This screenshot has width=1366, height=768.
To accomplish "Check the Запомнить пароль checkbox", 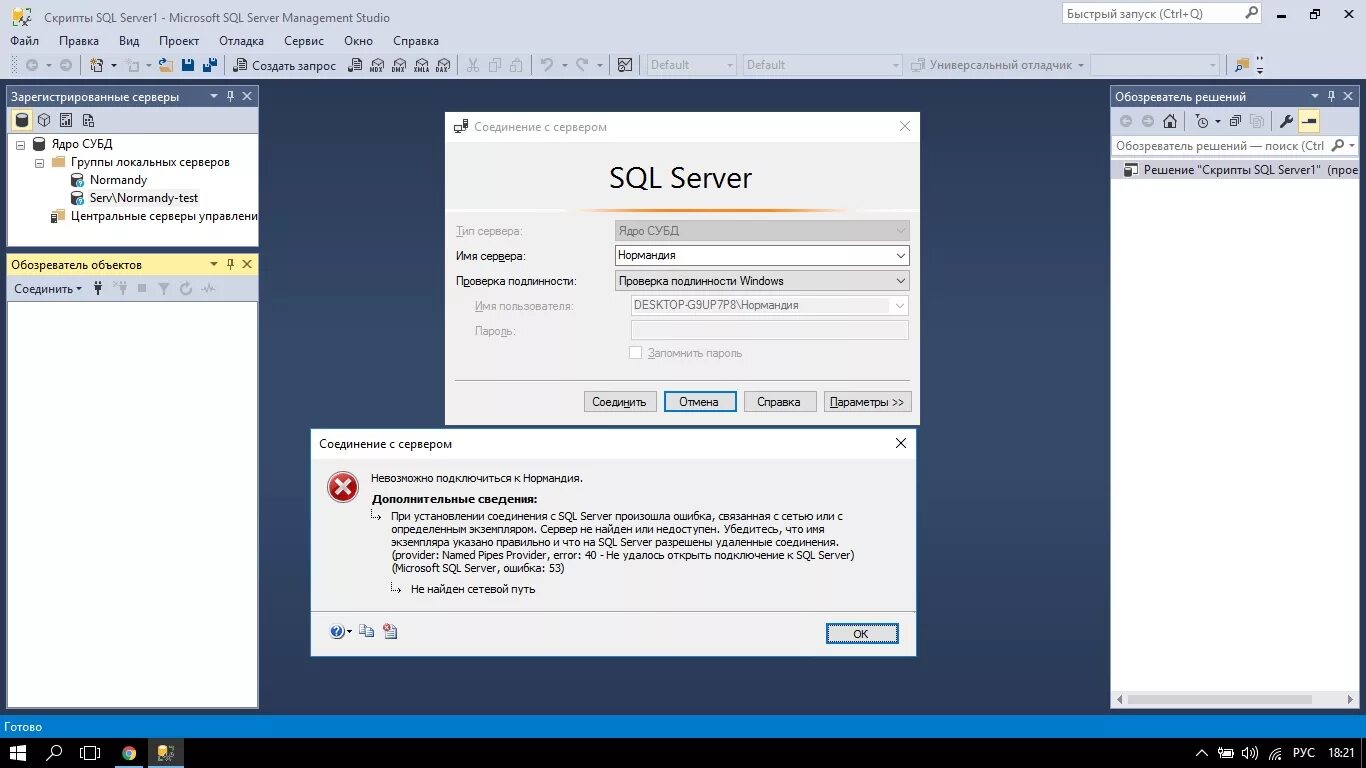I will 635,353.
